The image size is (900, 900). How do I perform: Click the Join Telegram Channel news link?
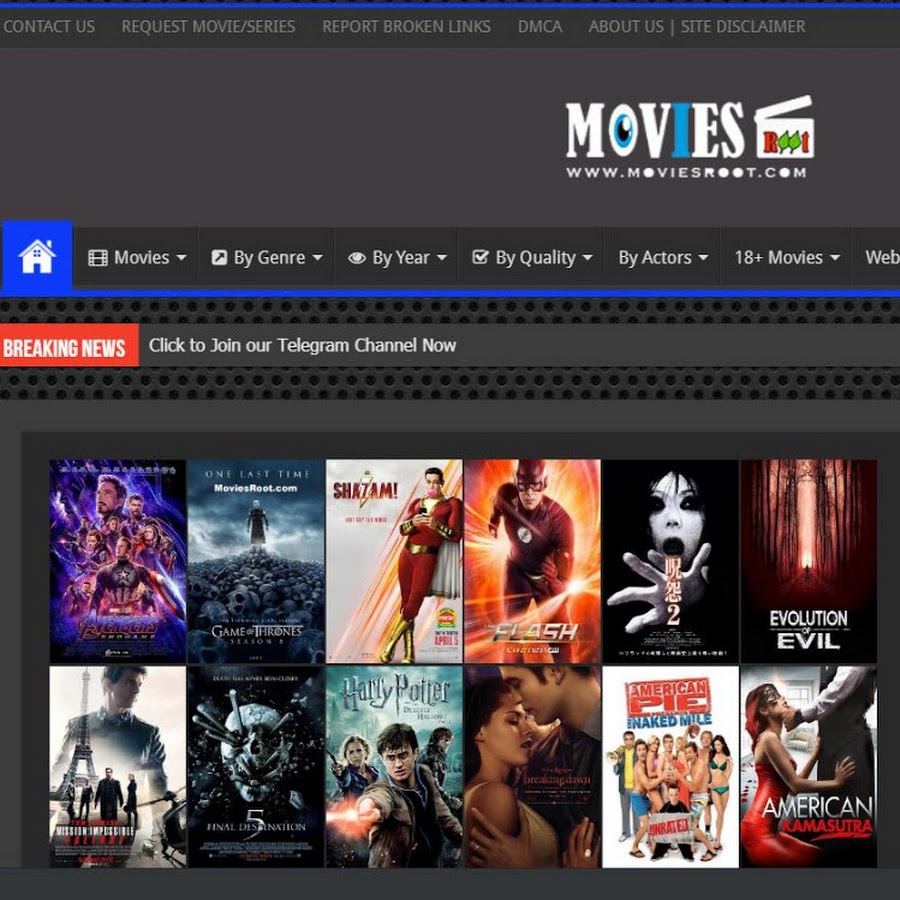point(302,346)
